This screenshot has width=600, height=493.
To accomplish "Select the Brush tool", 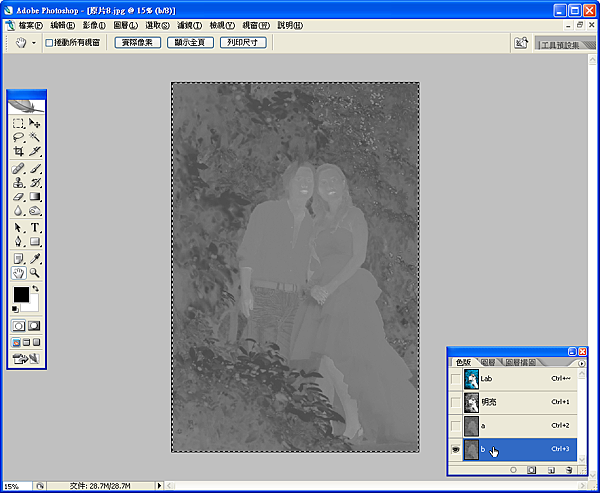I will [35, 168].
